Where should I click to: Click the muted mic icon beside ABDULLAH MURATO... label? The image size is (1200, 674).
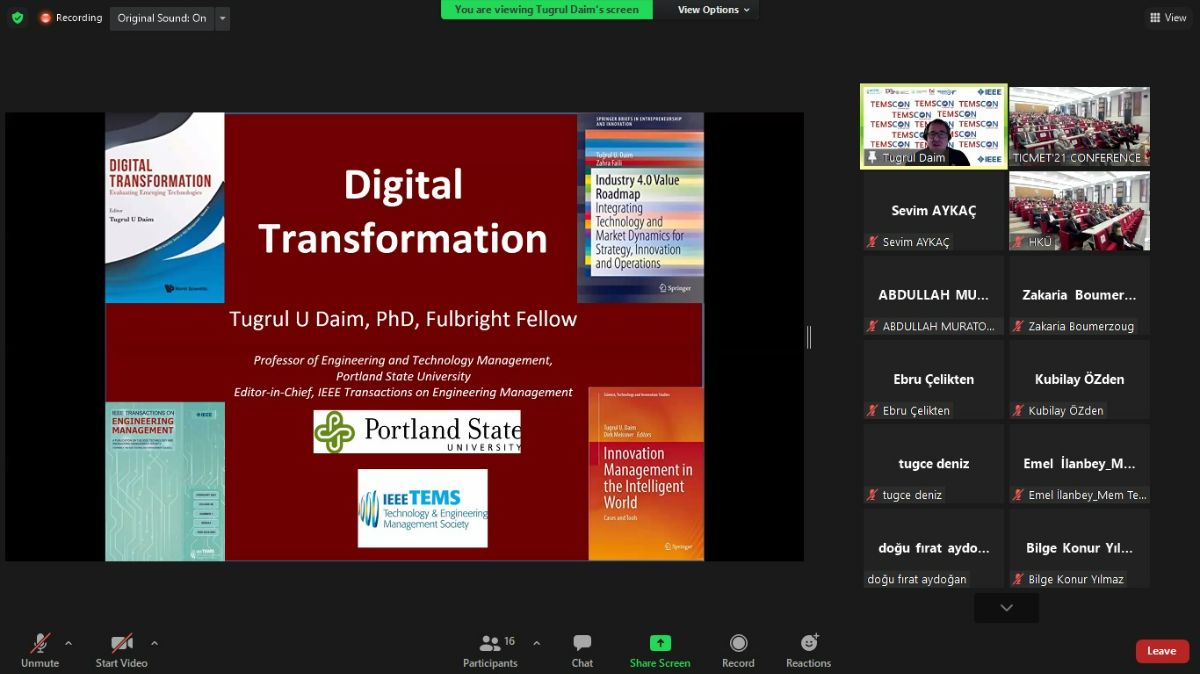coord(873,326)
